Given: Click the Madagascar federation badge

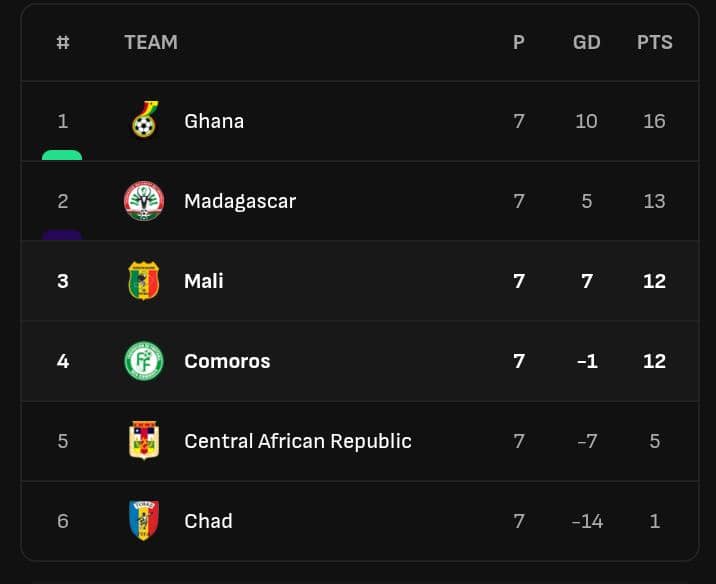Looking at the screenshot, I should 144,201.
